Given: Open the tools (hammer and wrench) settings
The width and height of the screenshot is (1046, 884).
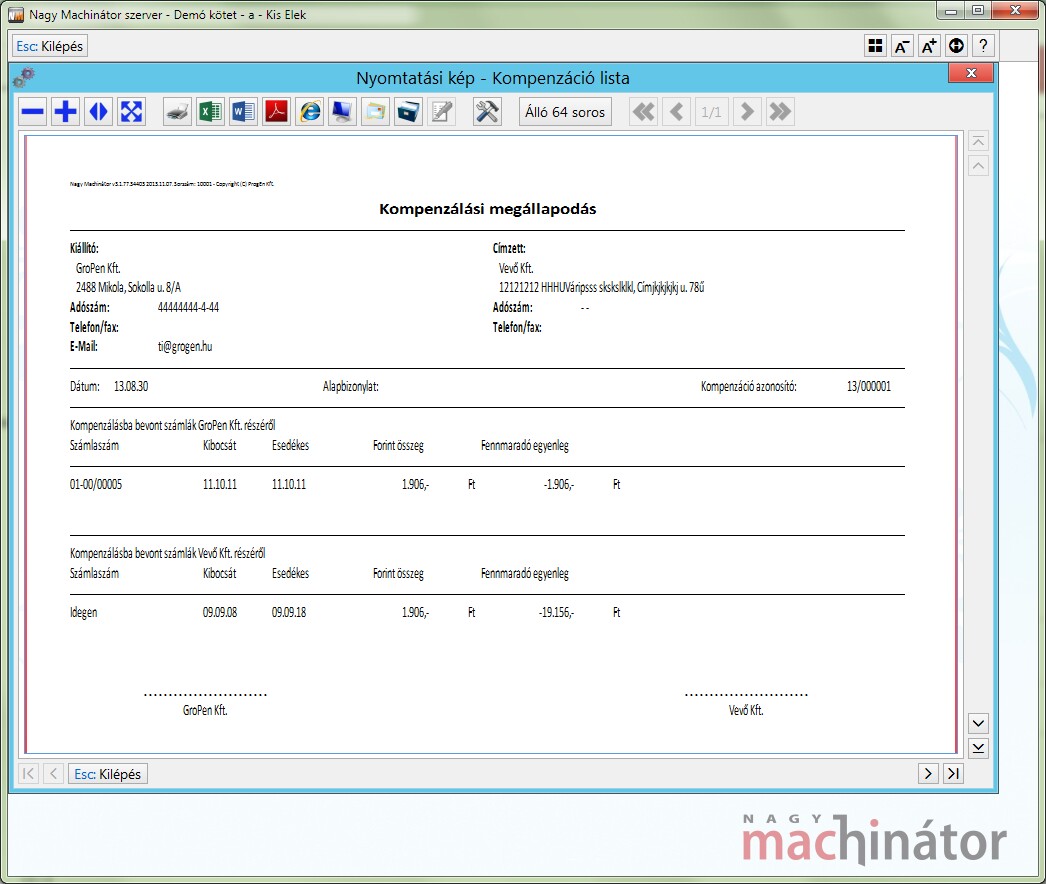Looking at the screenshot, I should click(x=487, y=112).
